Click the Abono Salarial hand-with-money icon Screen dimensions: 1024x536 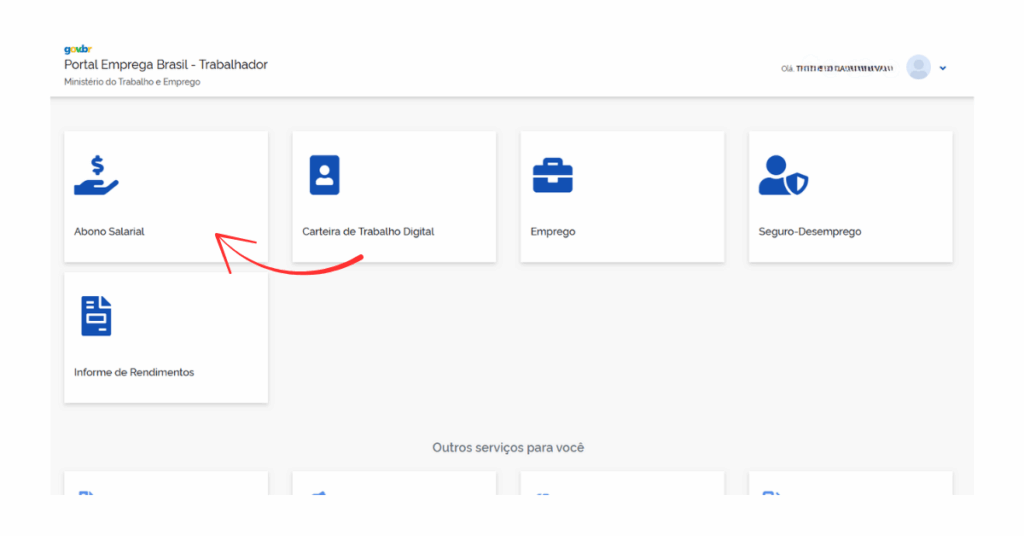click(x=96, y=175)
